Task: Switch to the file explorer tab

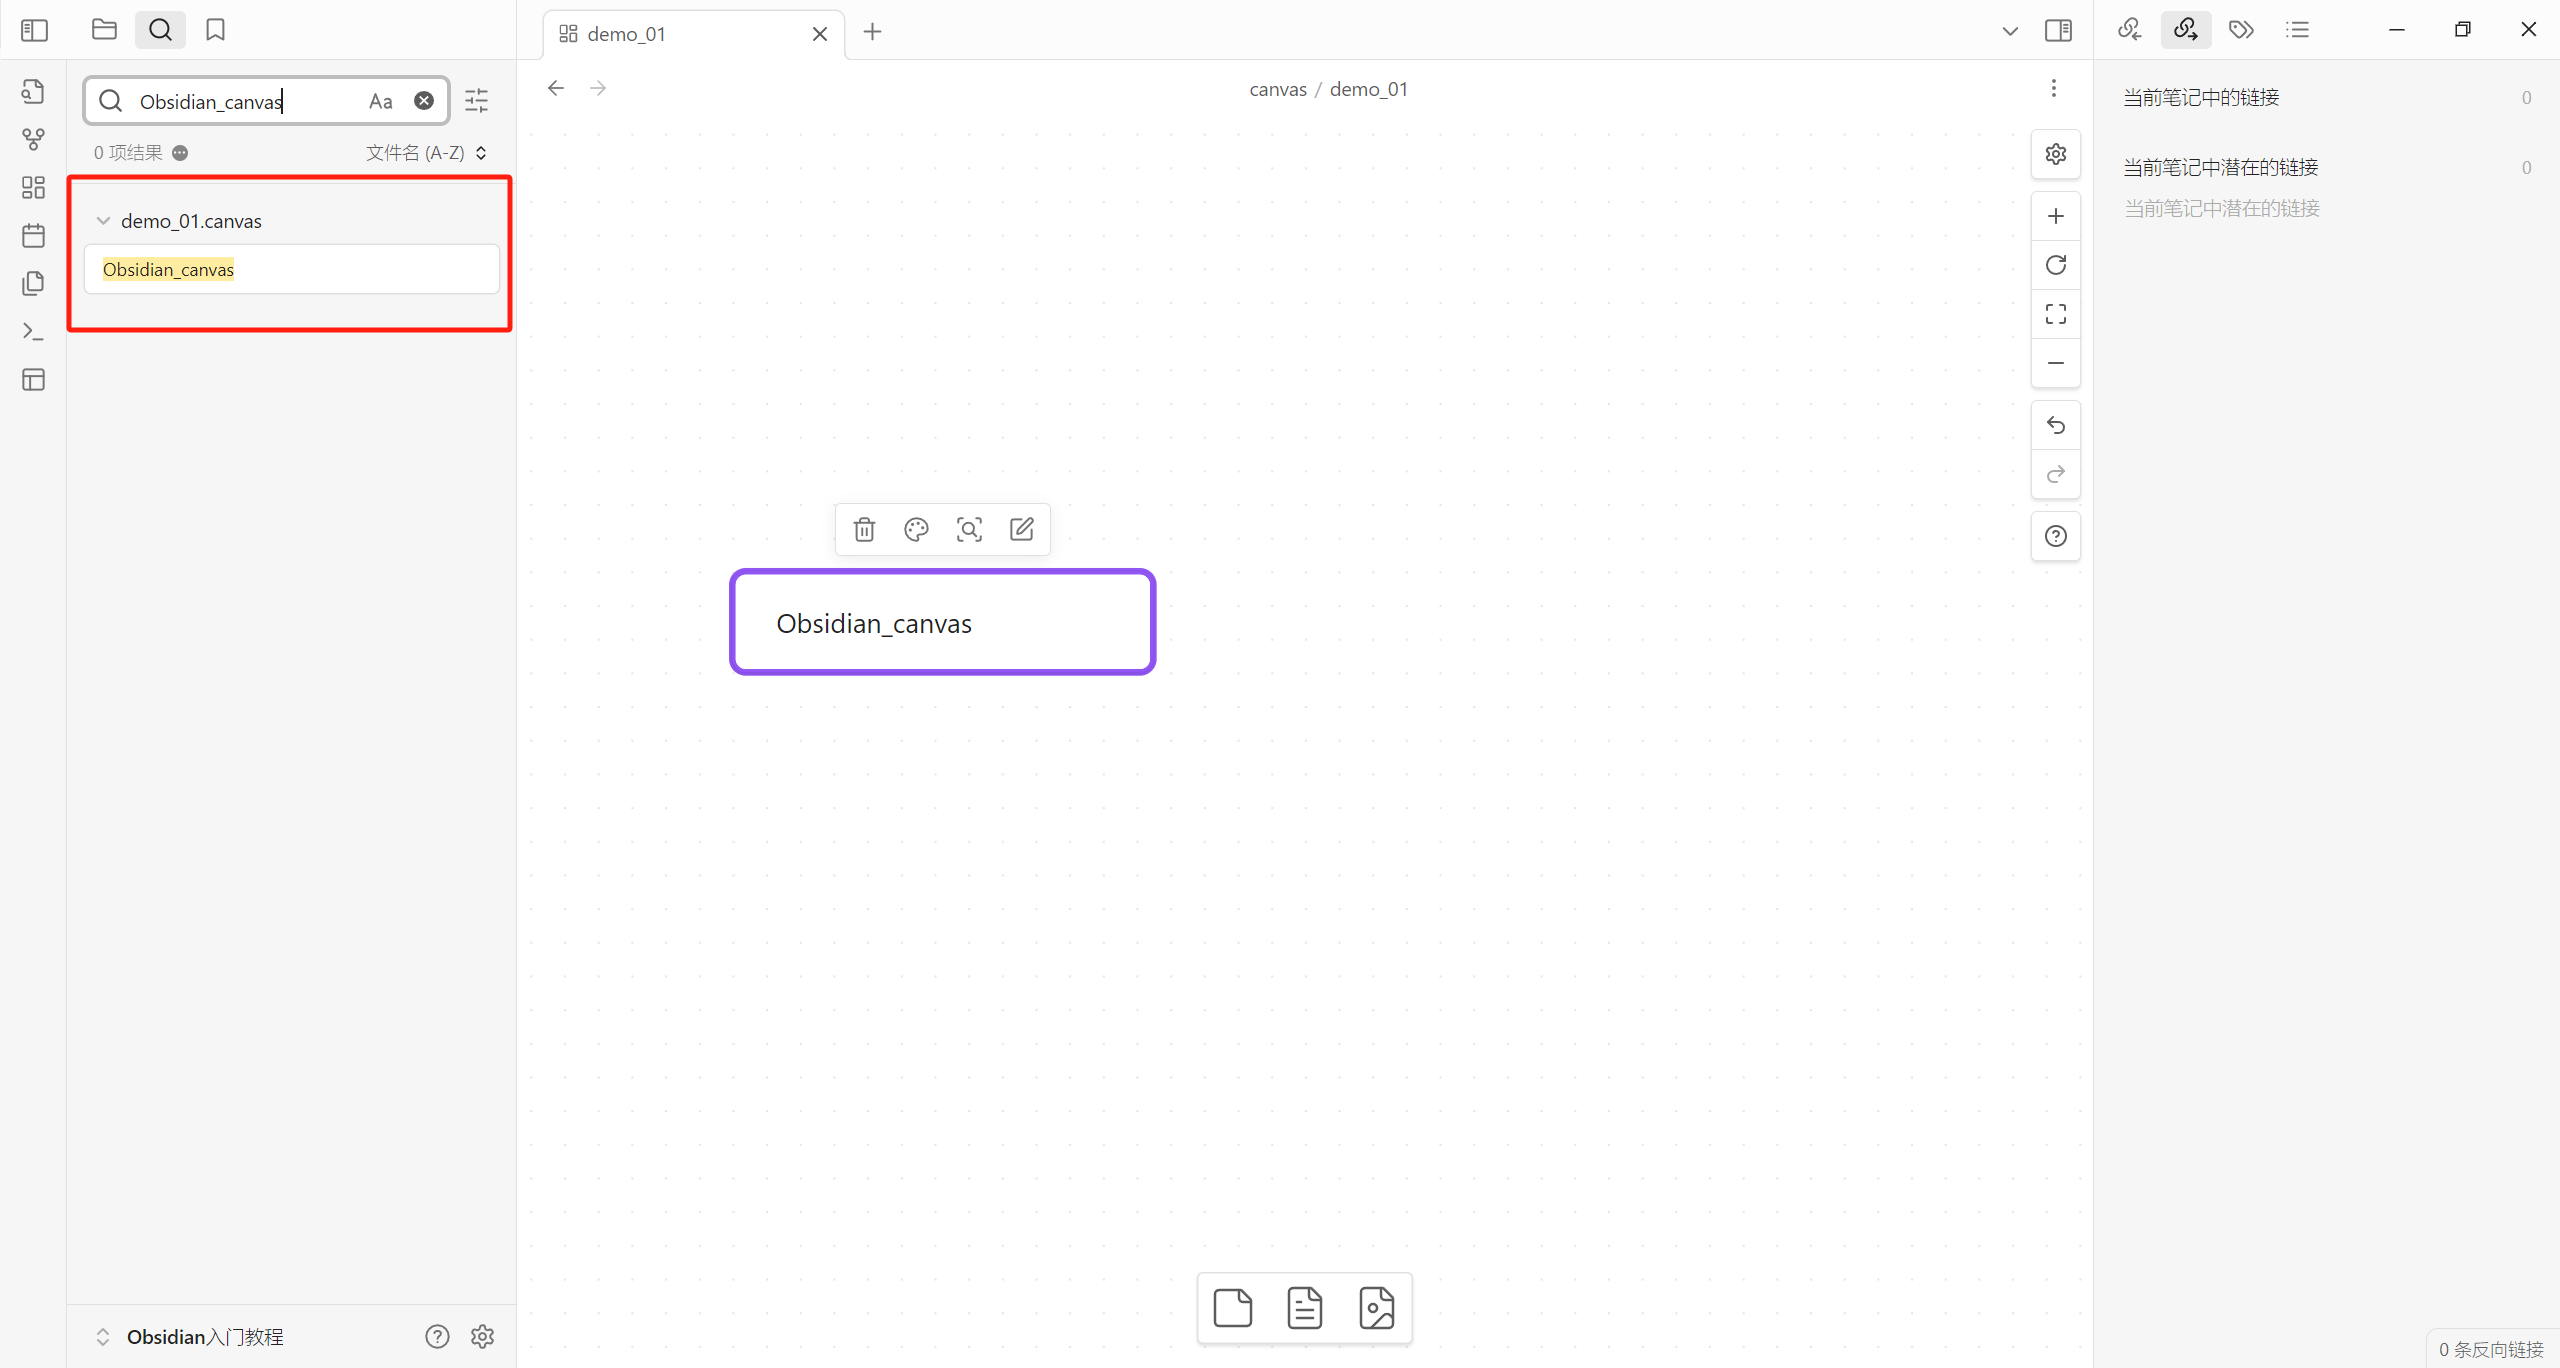Action: (104, 30)
